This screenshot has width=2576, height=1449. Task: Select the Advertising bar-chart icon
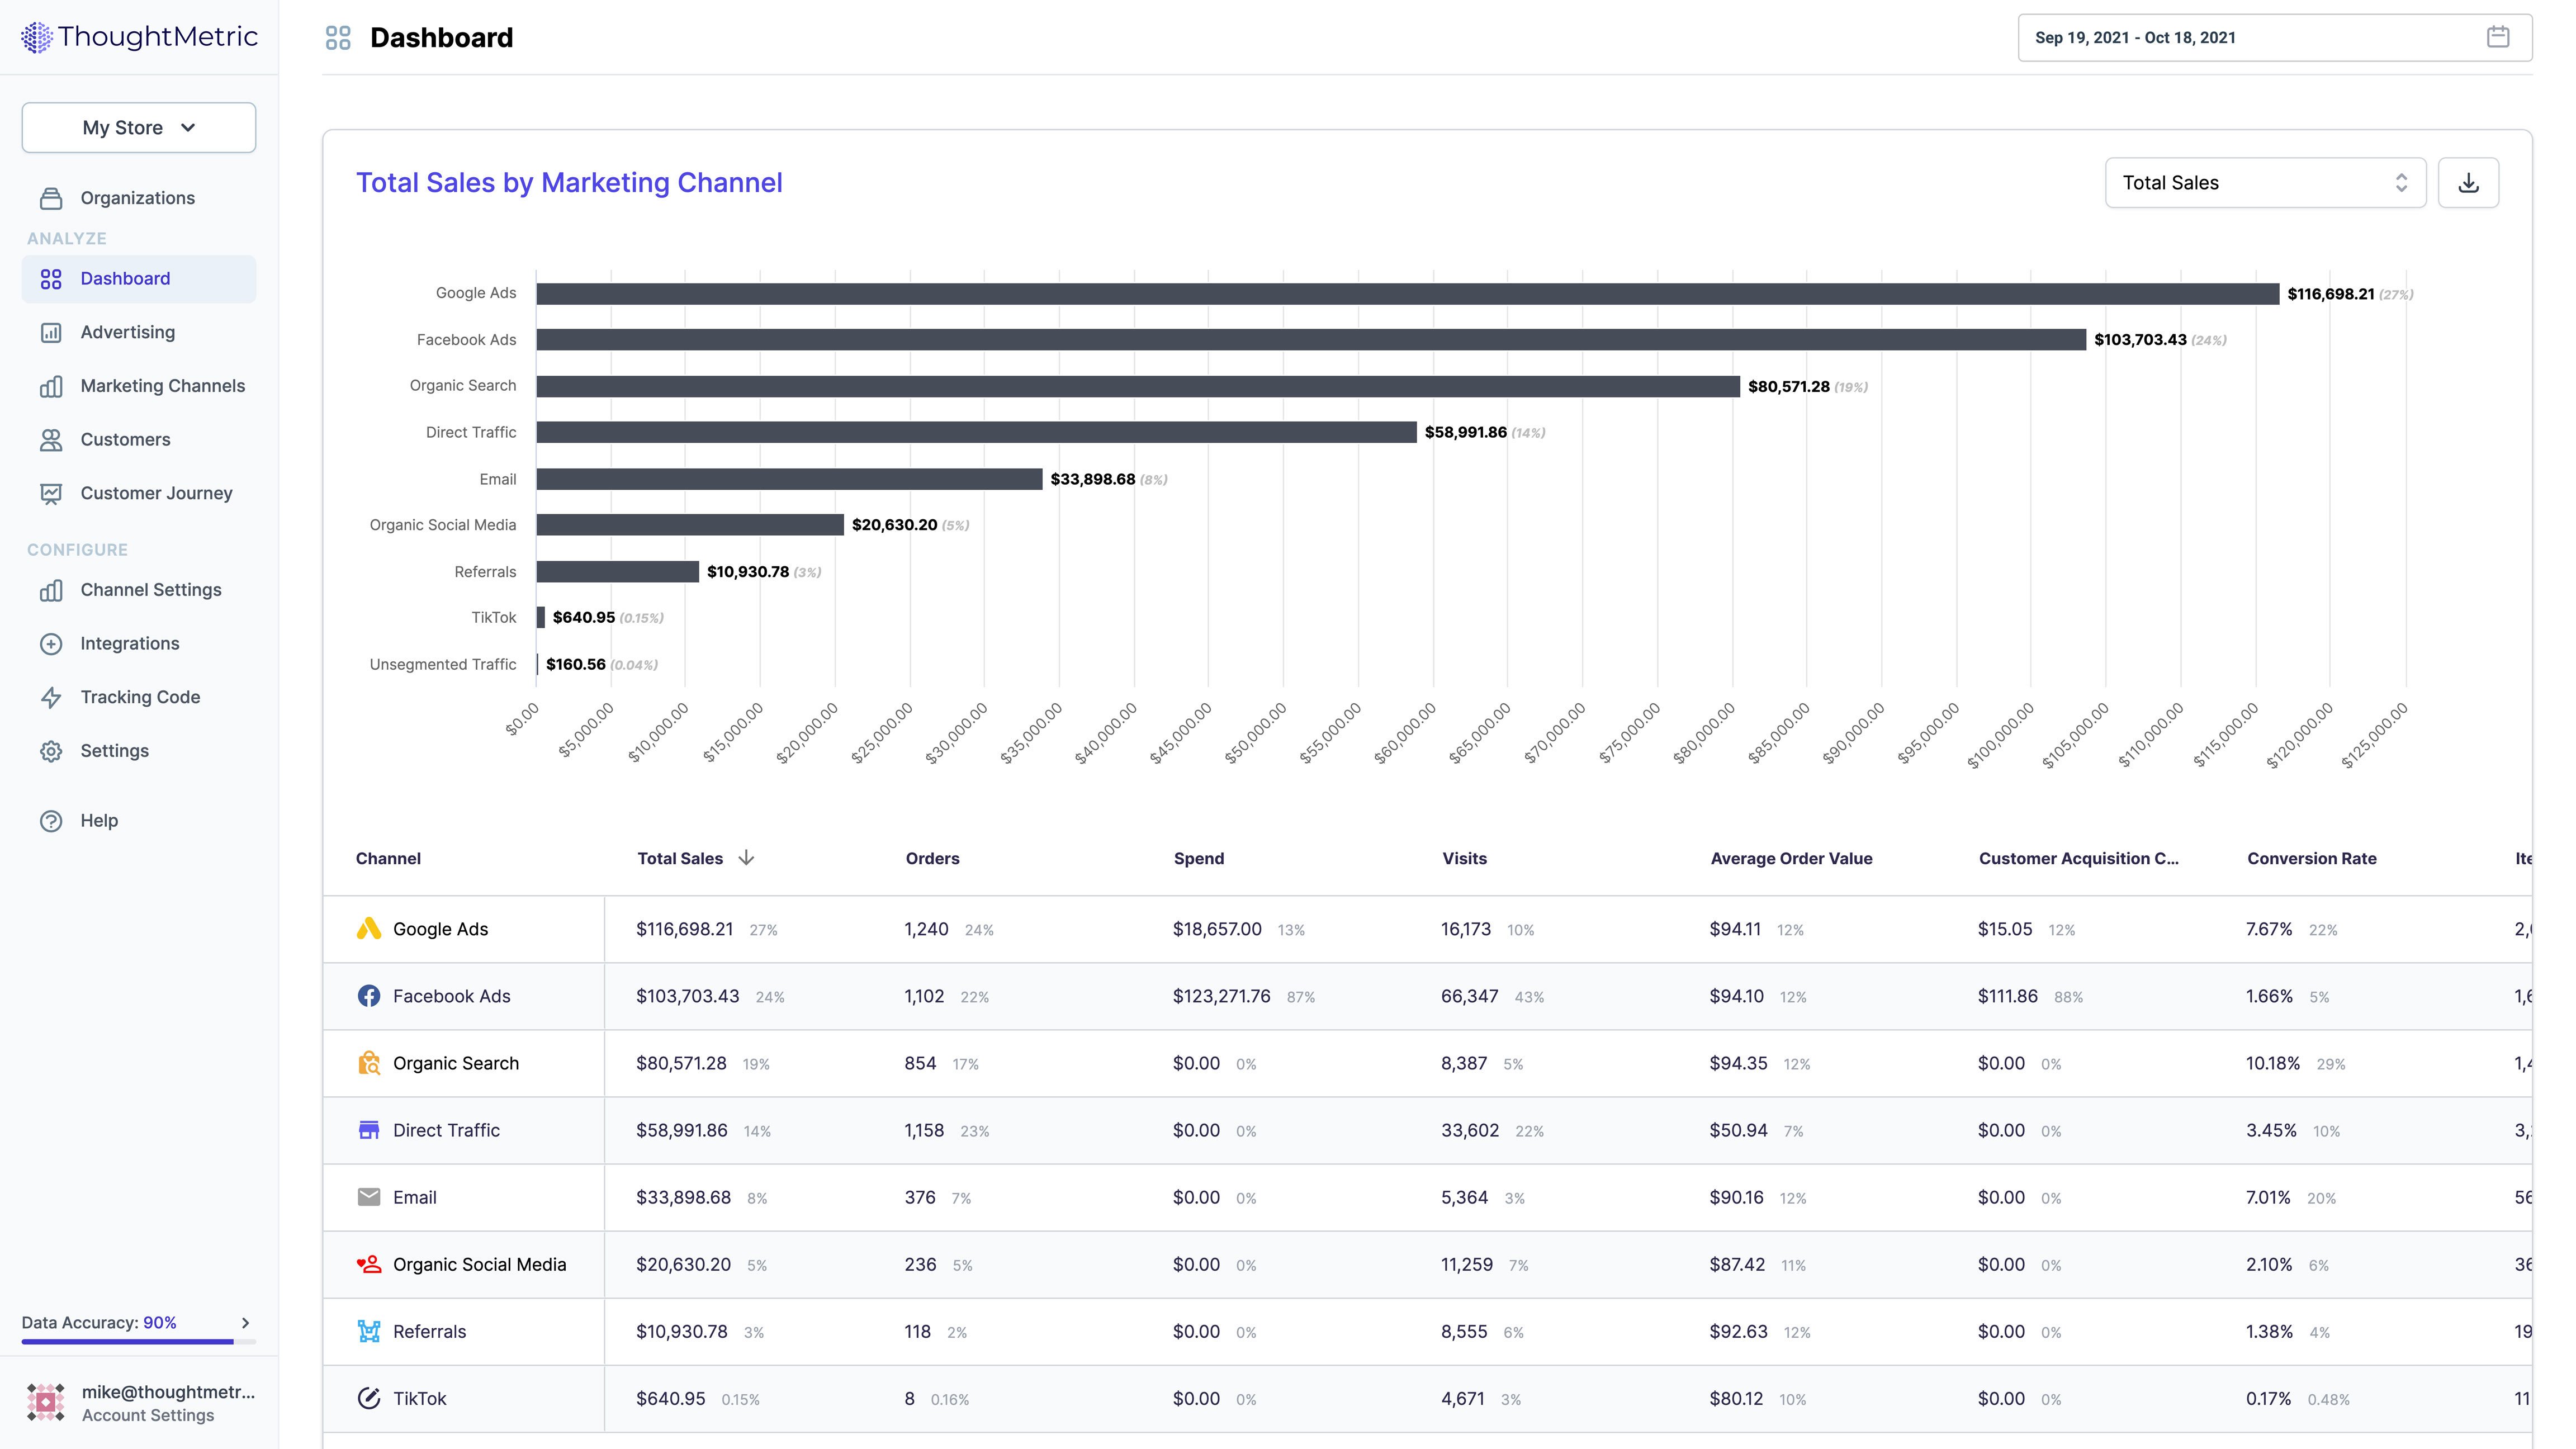[x=51, y=332]
